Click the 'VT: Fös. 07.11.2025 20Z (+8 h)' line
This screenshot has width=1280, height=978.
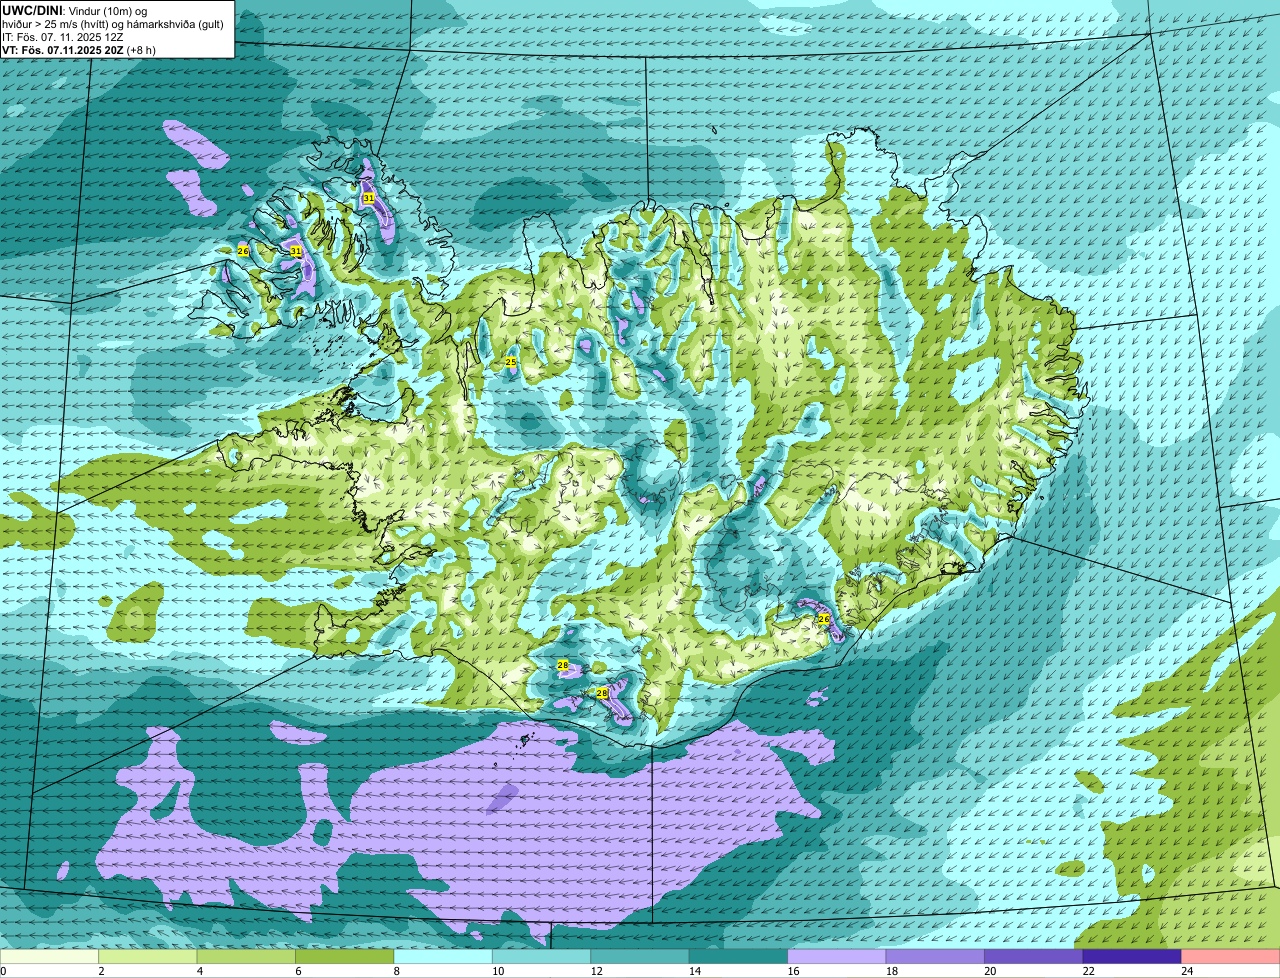79,50
